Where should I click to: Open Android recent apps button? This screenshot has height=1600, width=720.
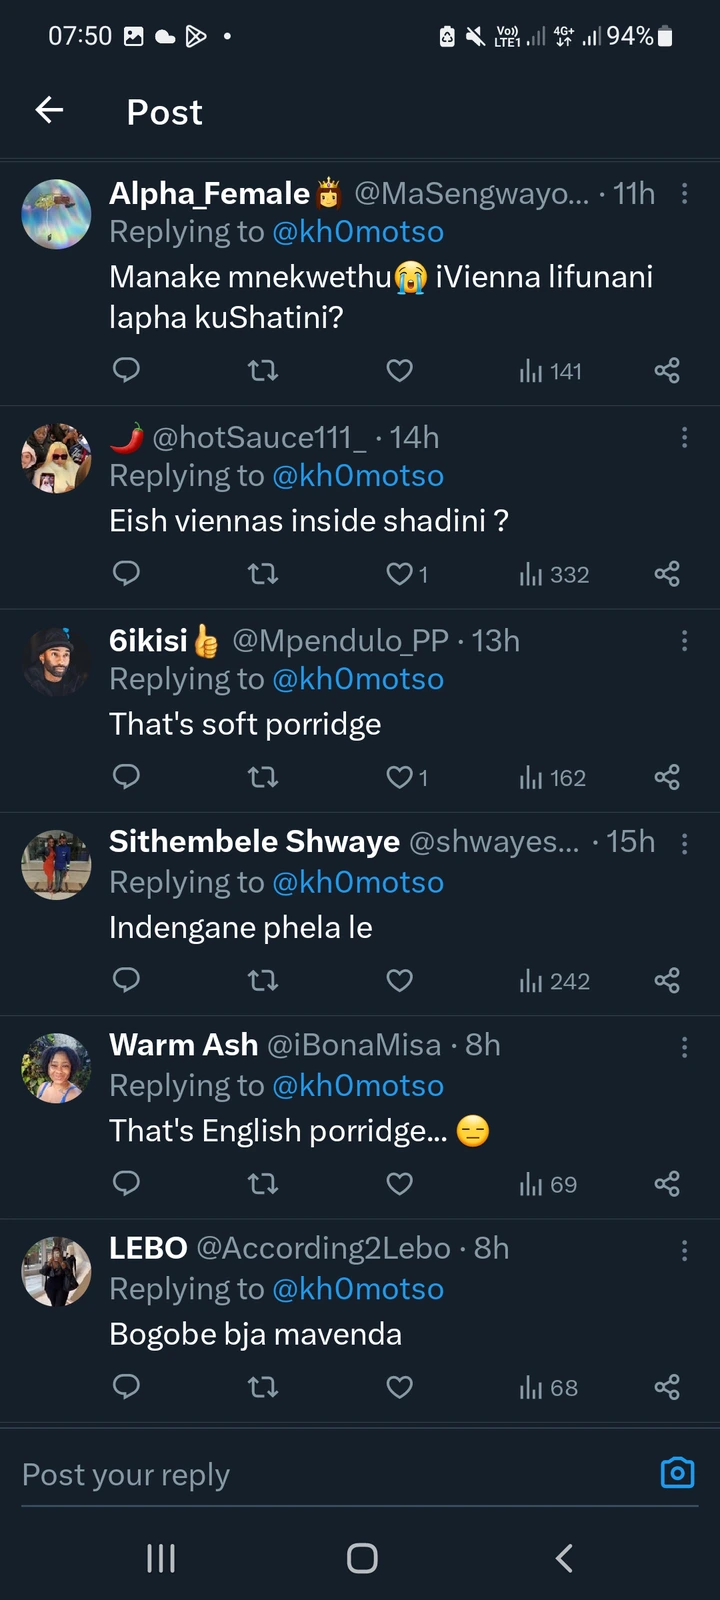point(161,1558)
